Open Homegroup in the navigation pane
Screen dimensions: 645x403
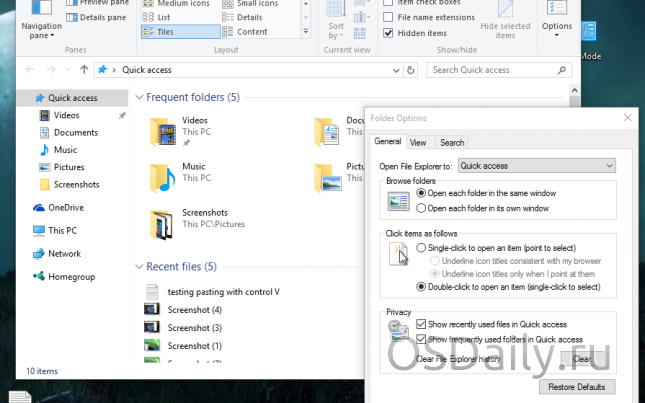tap(70, 277)
